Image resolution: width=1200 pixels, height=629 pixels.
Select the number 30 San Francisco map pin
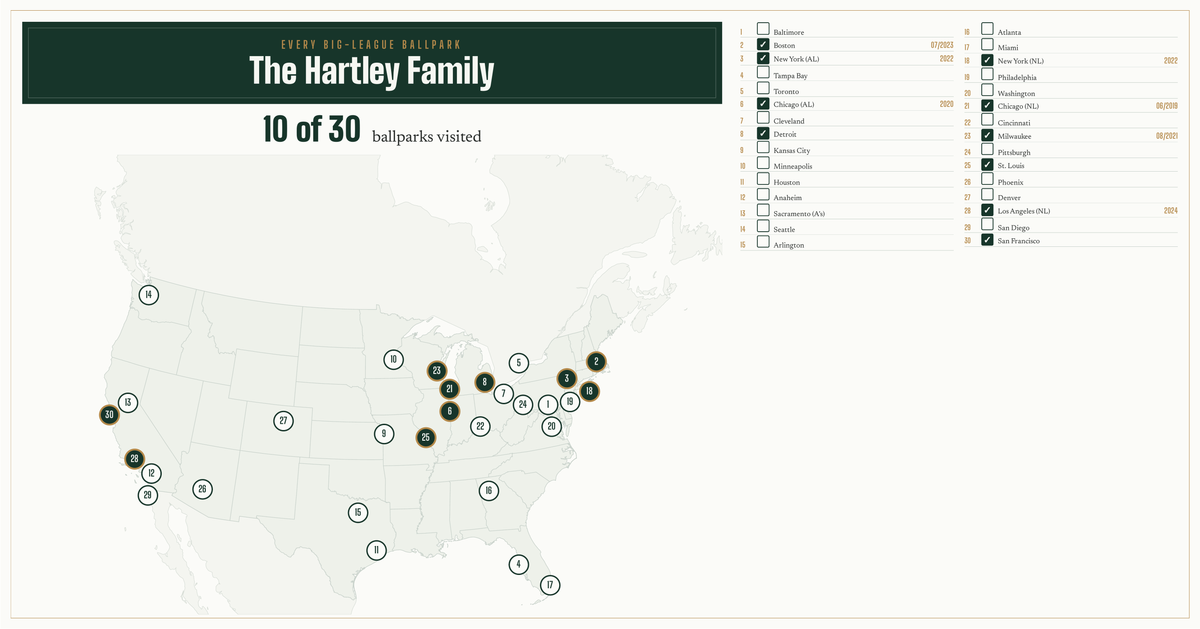[109, 414]
